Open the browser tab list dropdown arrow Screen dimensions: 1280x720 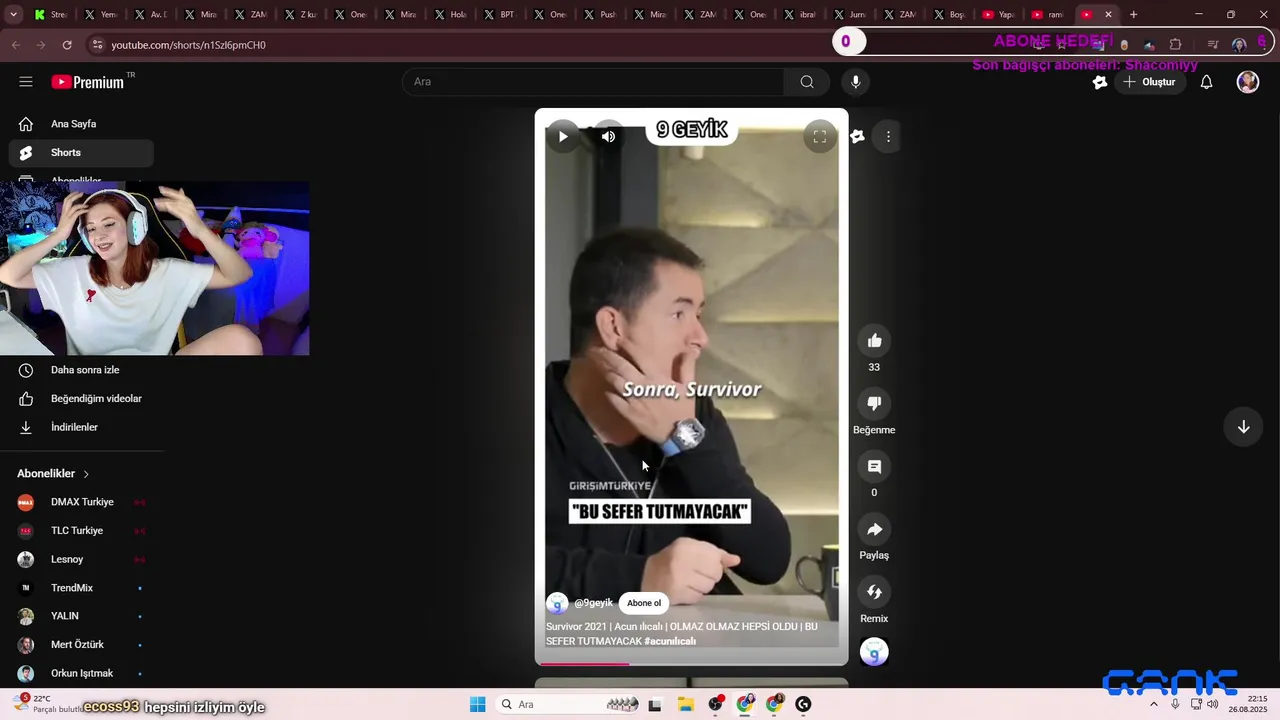tap(14, 15)
